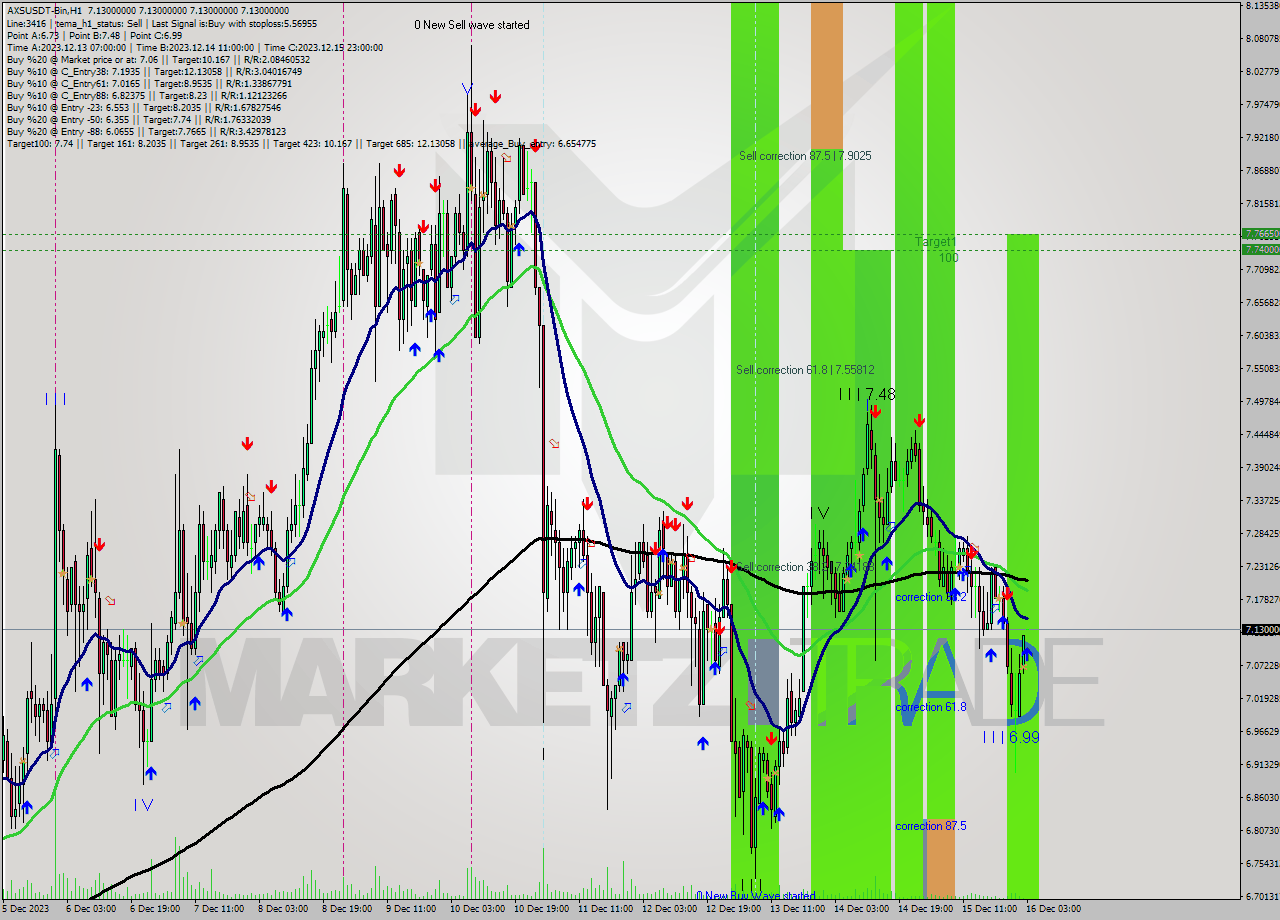1280x920 pixels.
Task: Click the blue 'correction 87.5' label
Action: click(x=930, y=826)
